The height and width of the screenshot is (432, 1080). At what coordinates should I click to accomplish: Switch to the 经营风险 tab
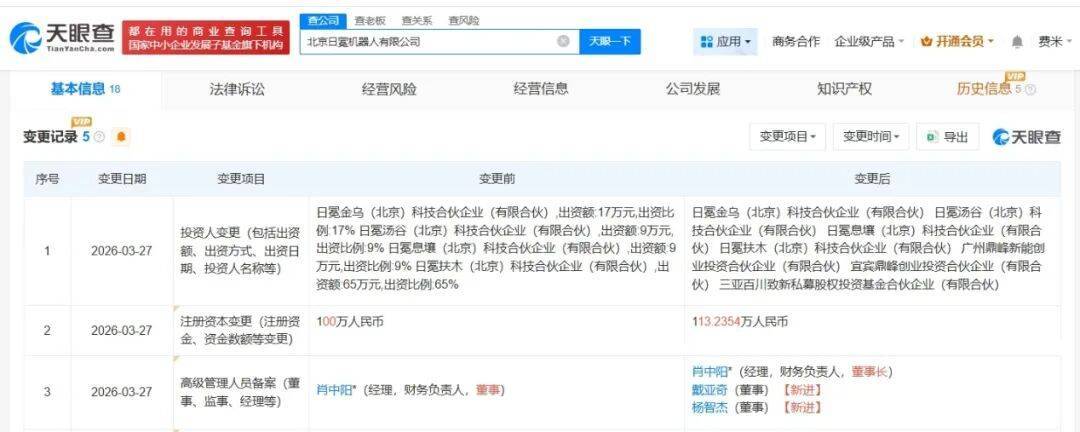389,89
